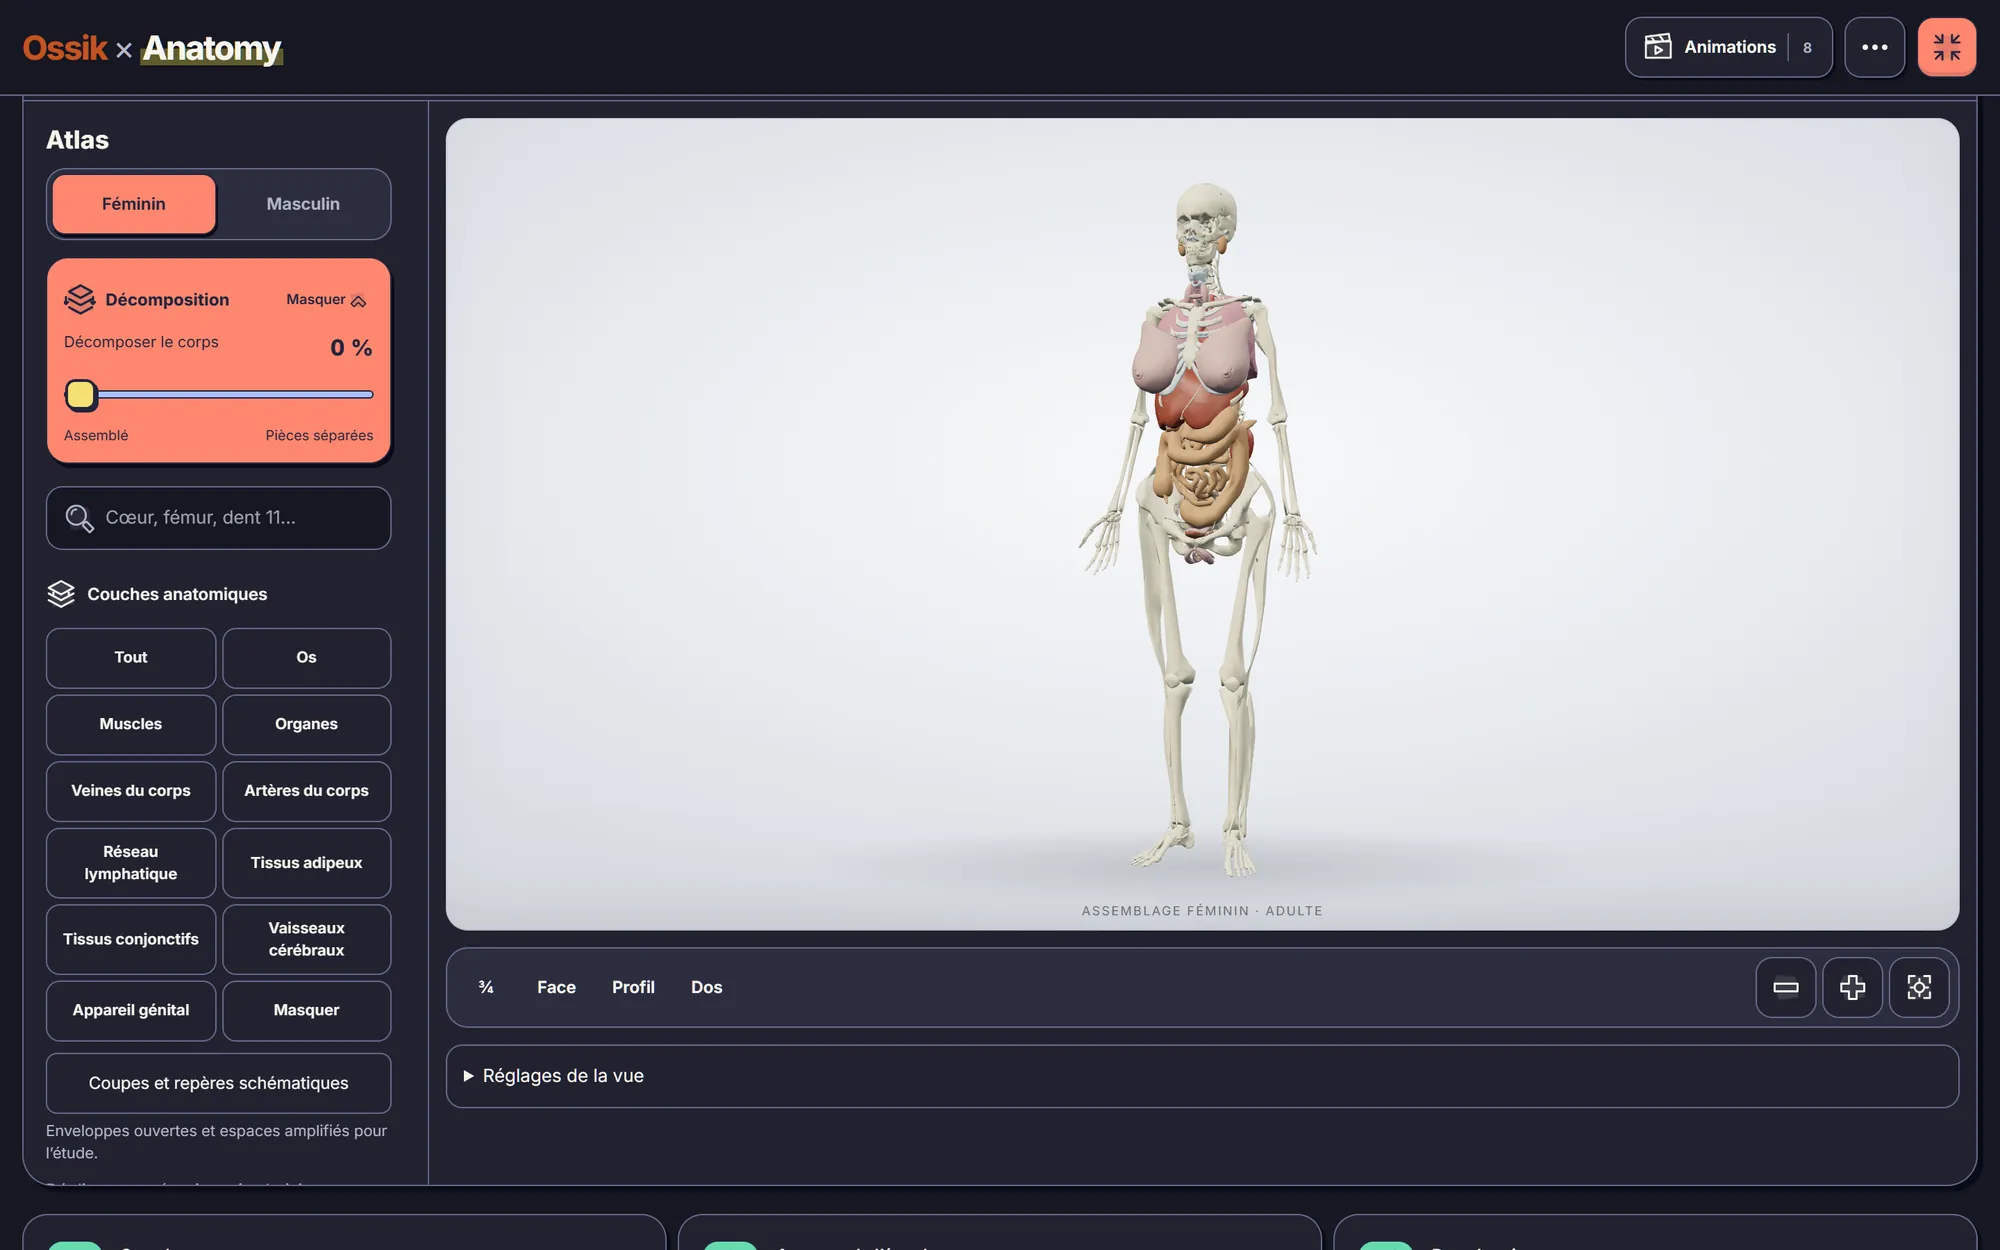Click the Tout layers button

pyautogui.click(x=131, y=658)
